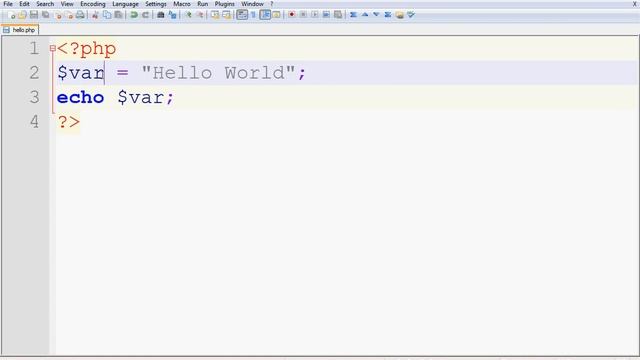Toggle synchronize vertical scrolling
The width and height of the screenshot is (640, 360).
(215, 15)
